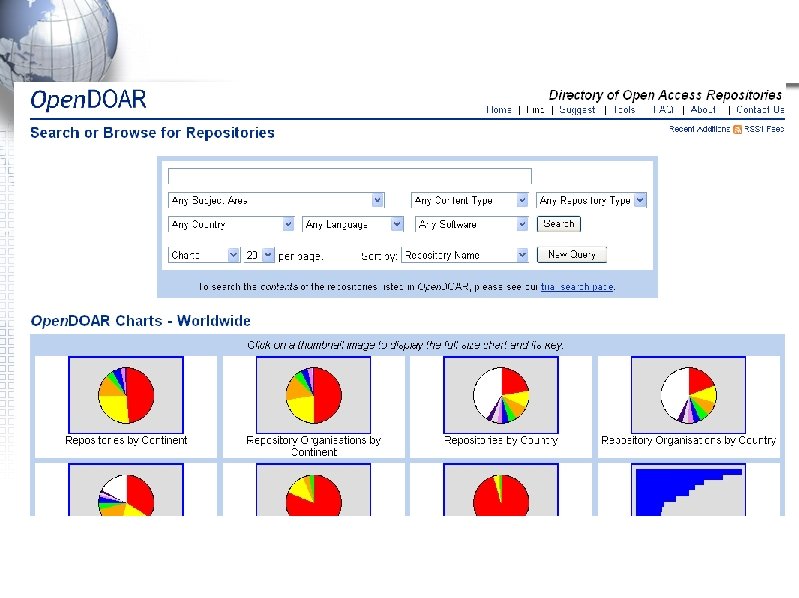This screenshot has width=799, height=598.
Task: Expand the Any Repository Type dropdown
Action: [591, 200]
